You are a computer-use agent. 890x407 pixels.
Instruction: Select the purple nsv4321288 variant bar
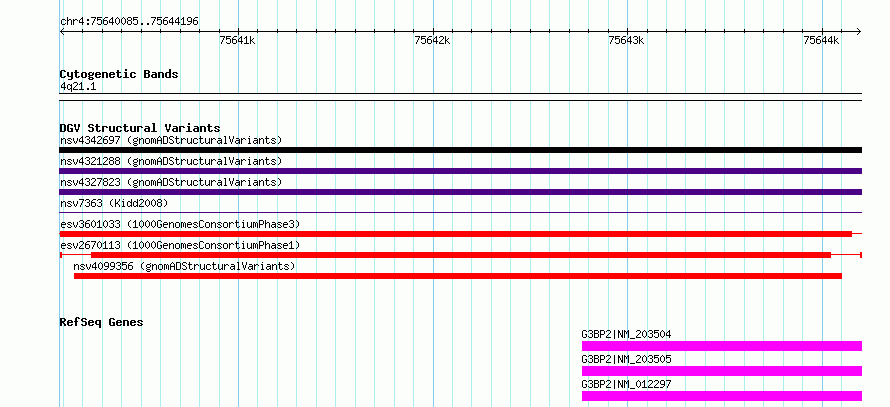(x=460, y=171)
